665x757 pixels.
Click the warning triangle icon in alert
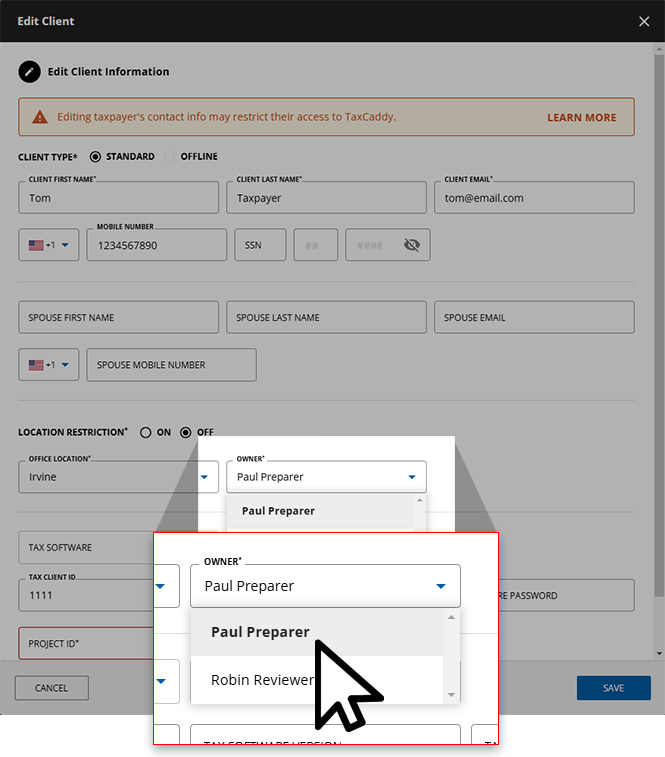(x=40, y=117)
